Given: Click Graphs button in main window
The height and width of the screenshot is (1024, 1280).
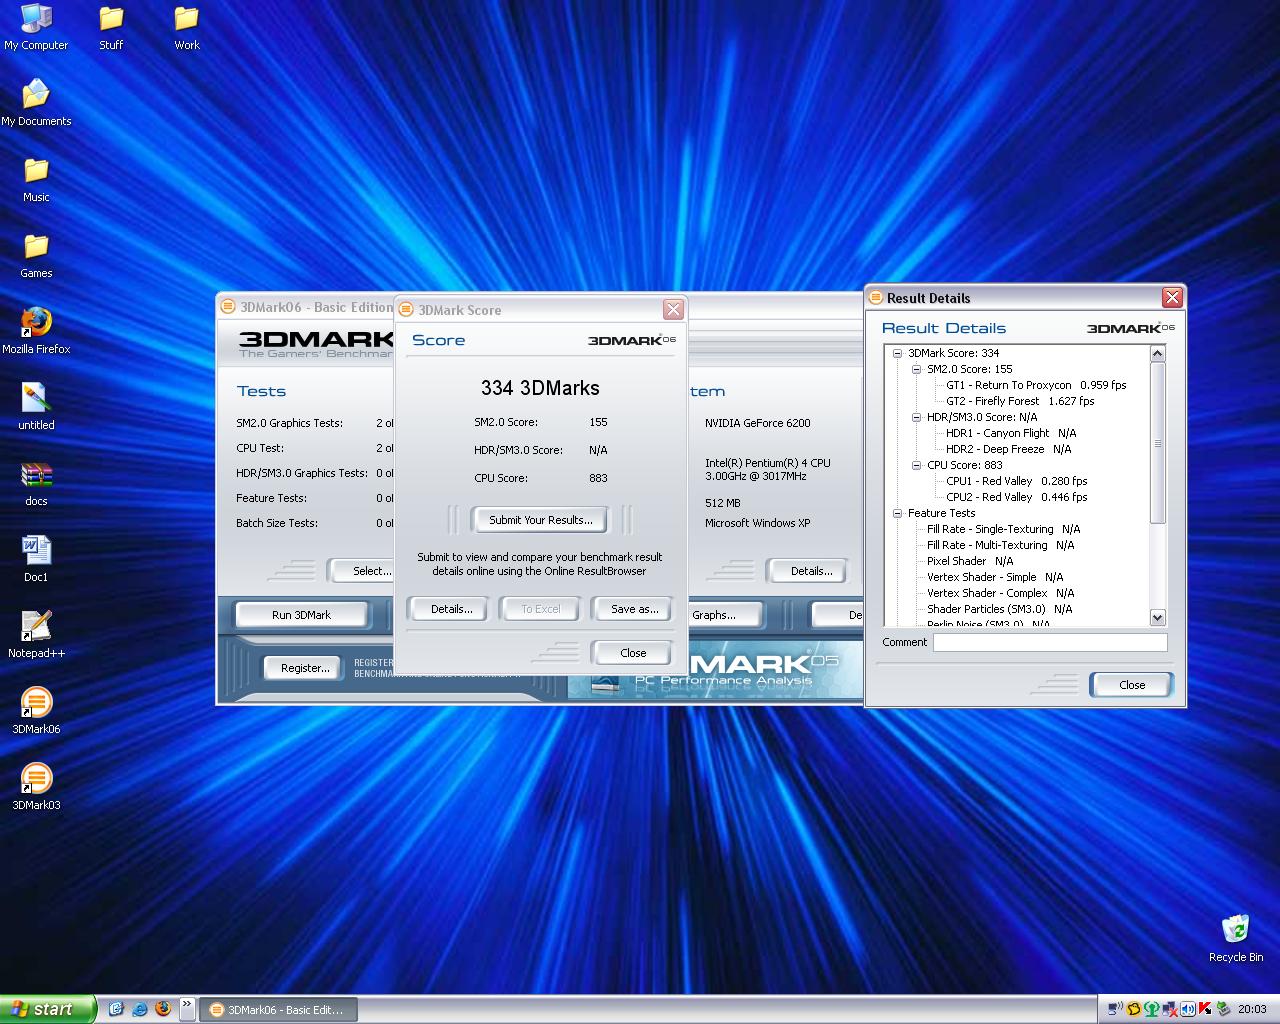Looking at the screenshot, I should click(724, 615).
